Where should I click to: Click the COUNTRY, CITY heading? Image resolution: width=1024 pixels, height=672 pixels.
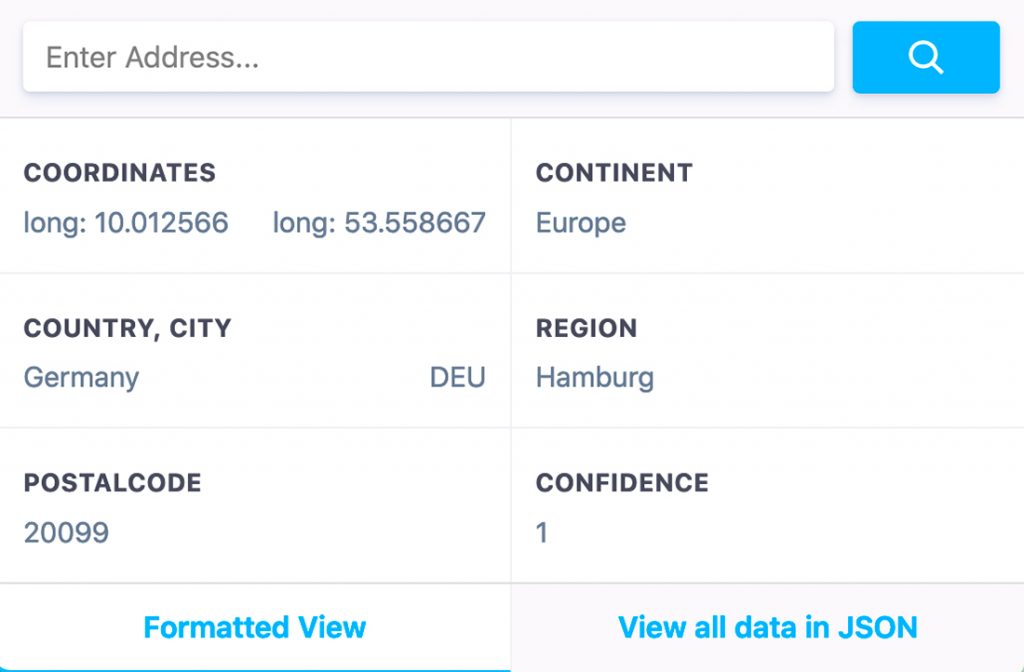(127, 328)
